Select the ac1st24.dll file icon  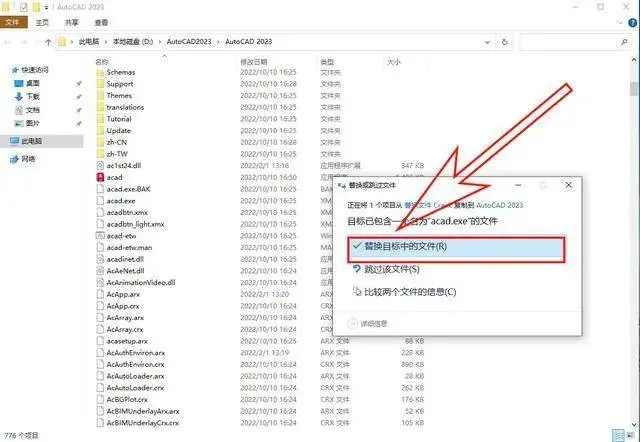click(x=100, y=165)
